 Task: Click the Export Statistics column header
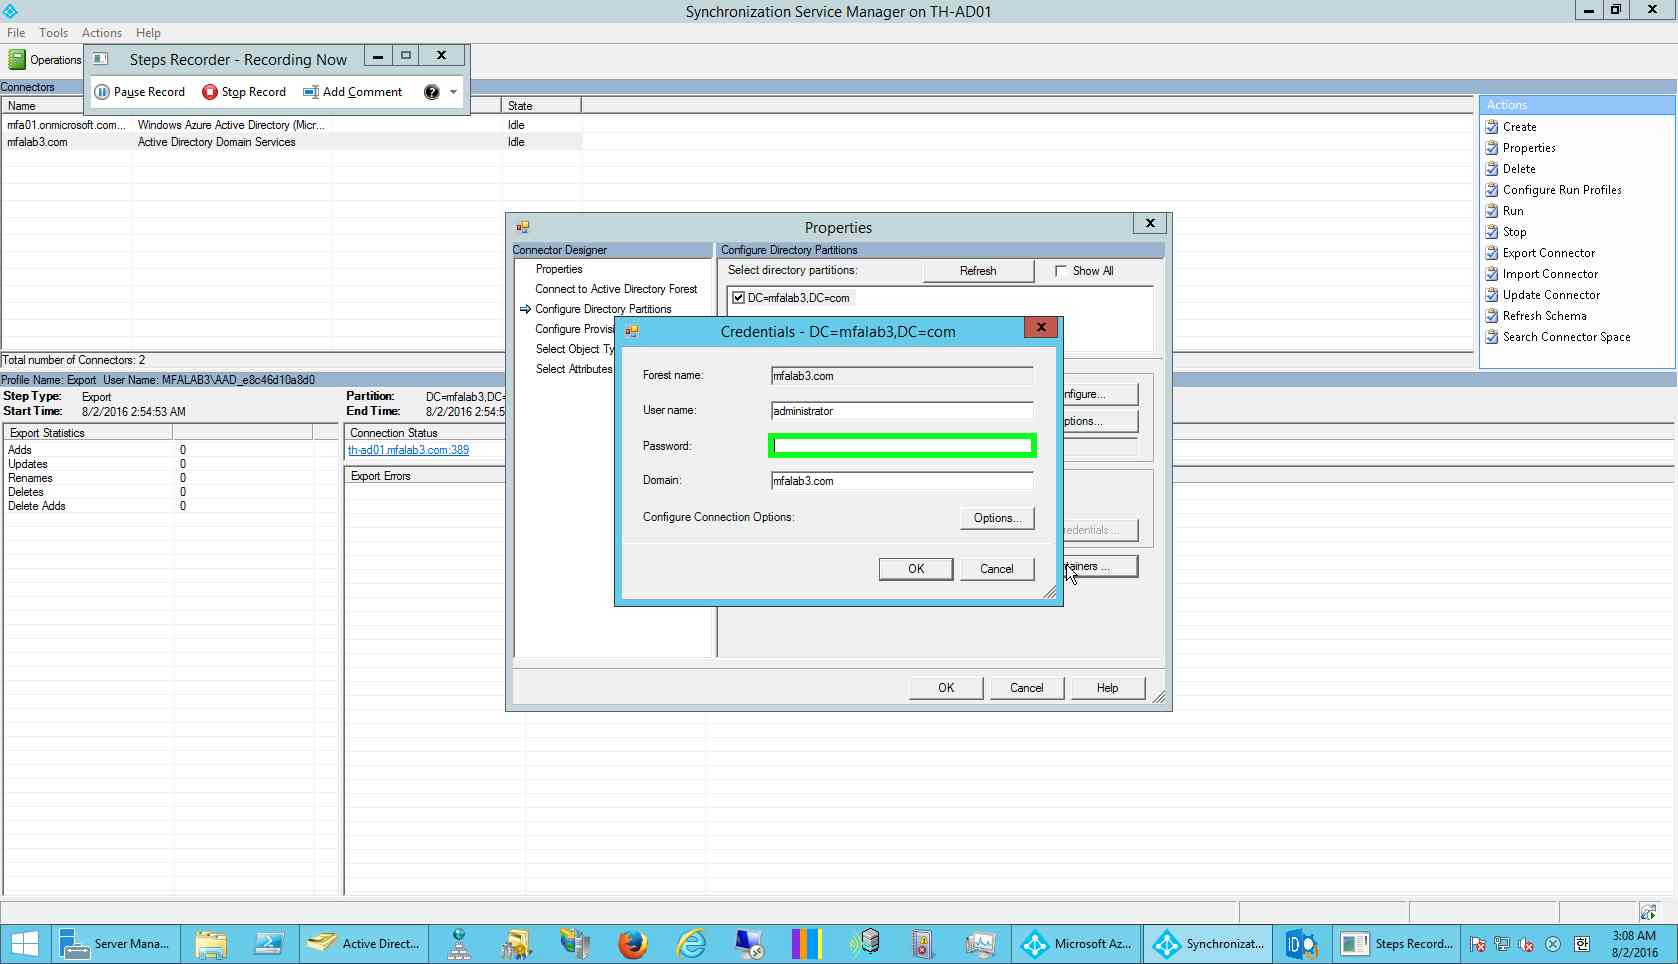[x=88, y=433]
